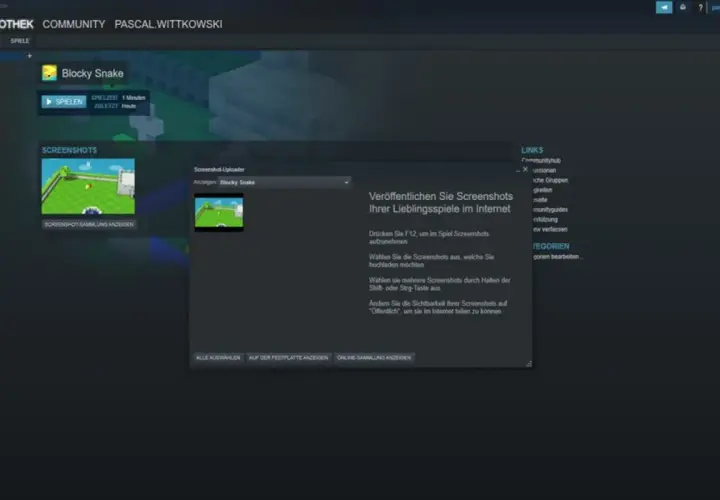This screenshot has height=500, width=720.
Task: Close the Screenshot-Uploader dialog
Action: coord(525,169)
